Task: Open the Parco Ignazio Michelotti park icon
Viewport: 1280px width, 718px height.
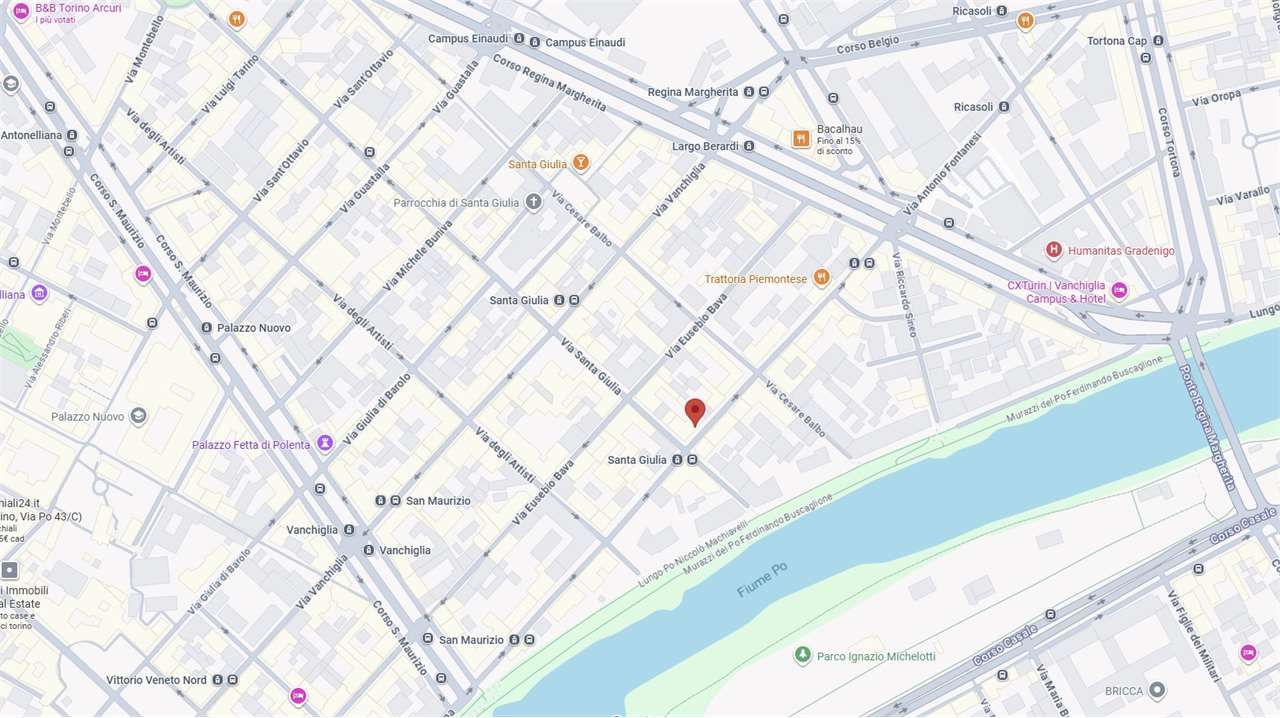Action: pyautogui.click(x=802, y=655)
